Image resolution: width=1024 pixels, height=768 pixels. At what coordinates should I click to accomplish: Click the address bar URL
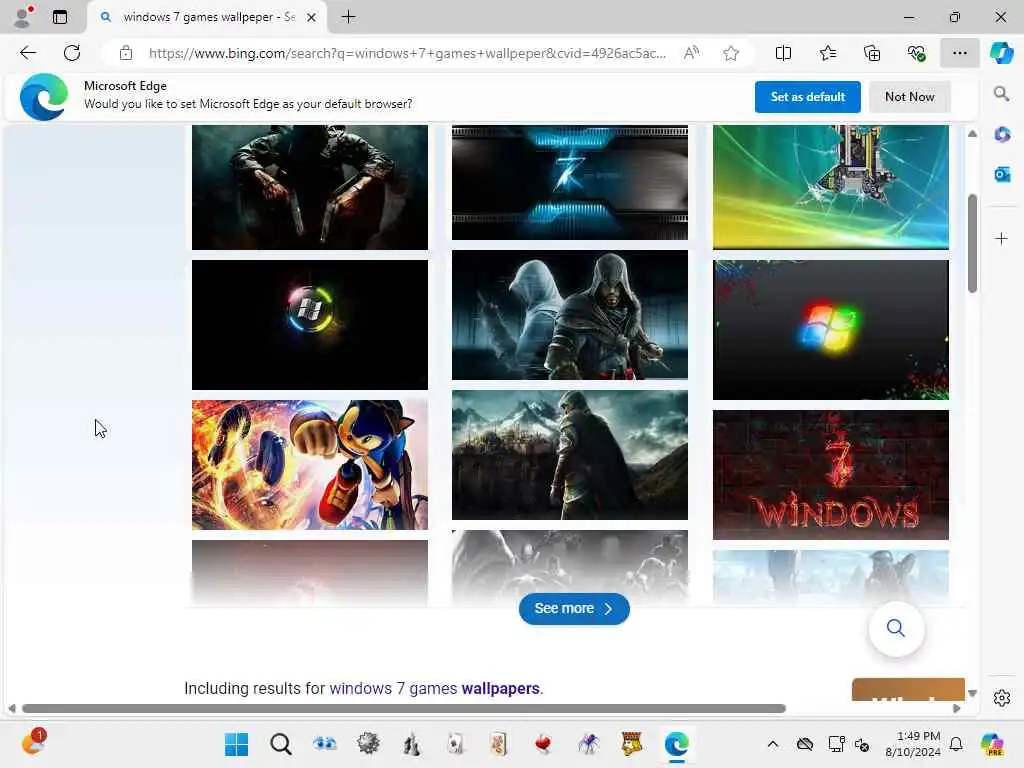click(408, 53)
